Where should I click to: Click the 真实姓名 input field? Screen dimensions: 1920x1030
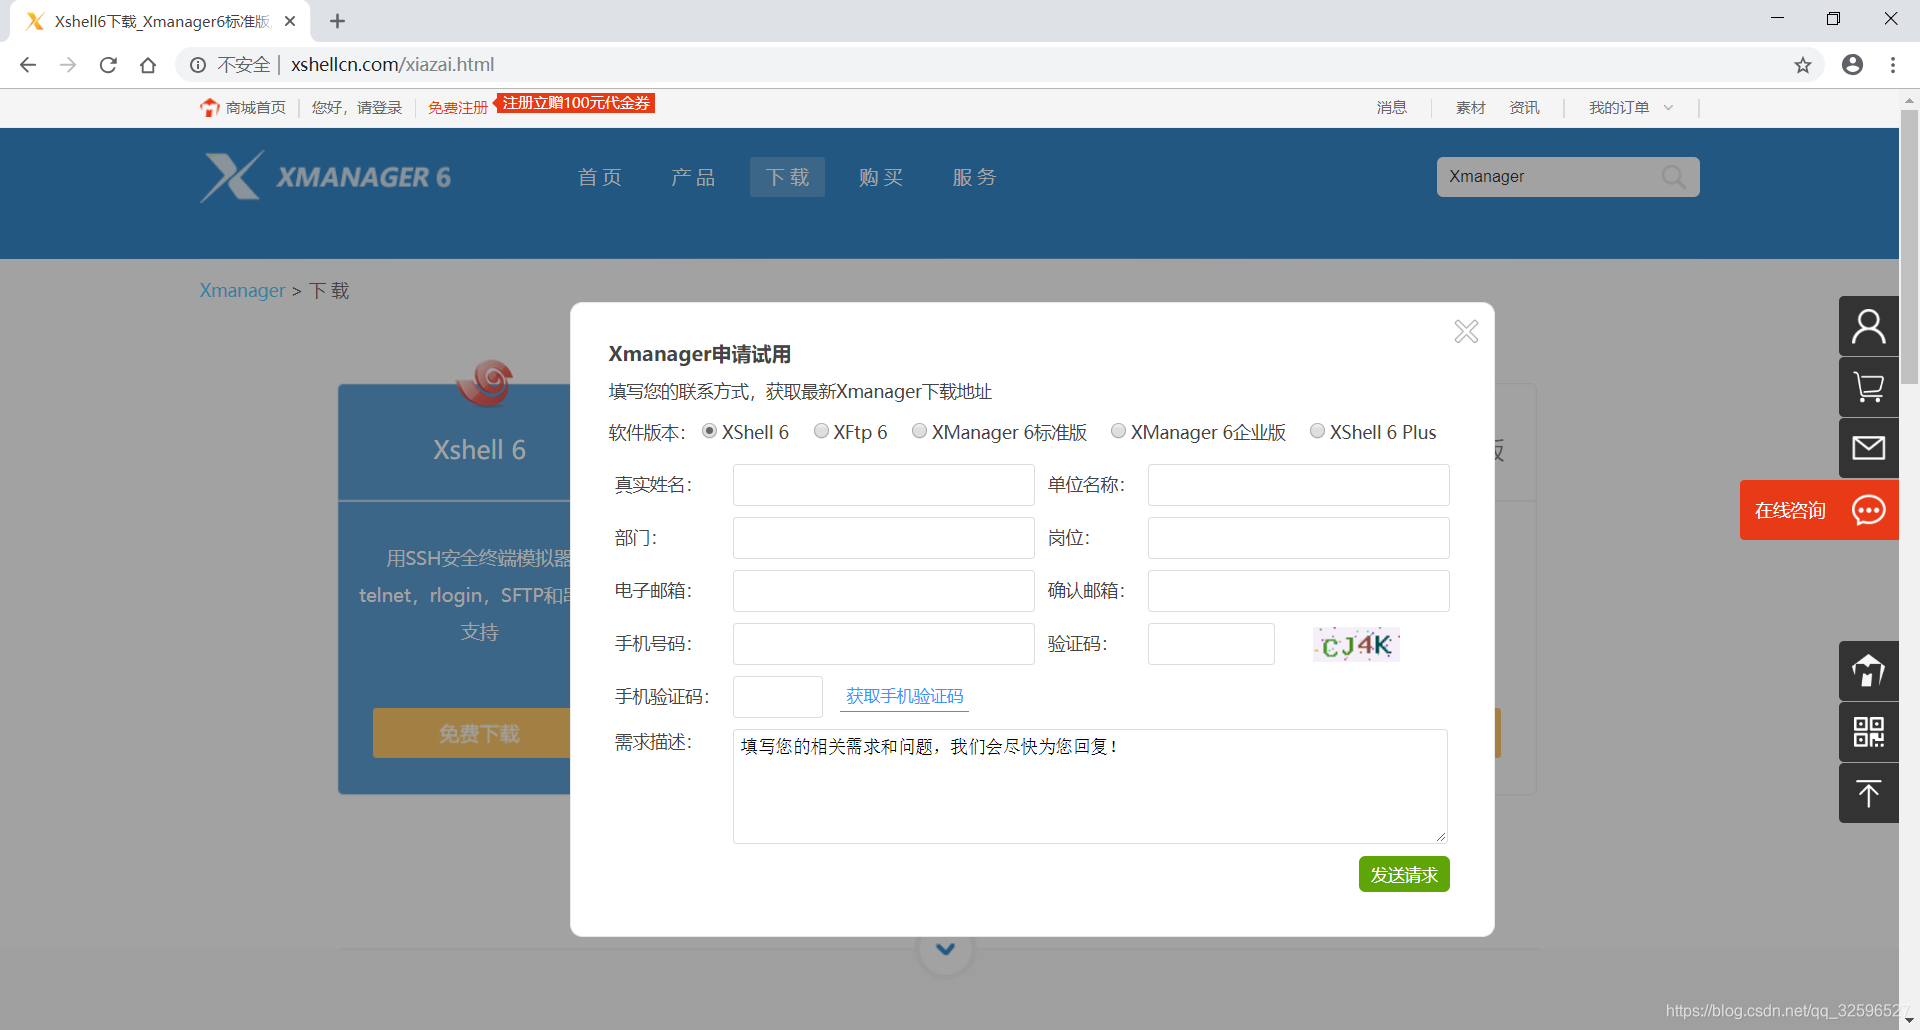tap(883, 484)
